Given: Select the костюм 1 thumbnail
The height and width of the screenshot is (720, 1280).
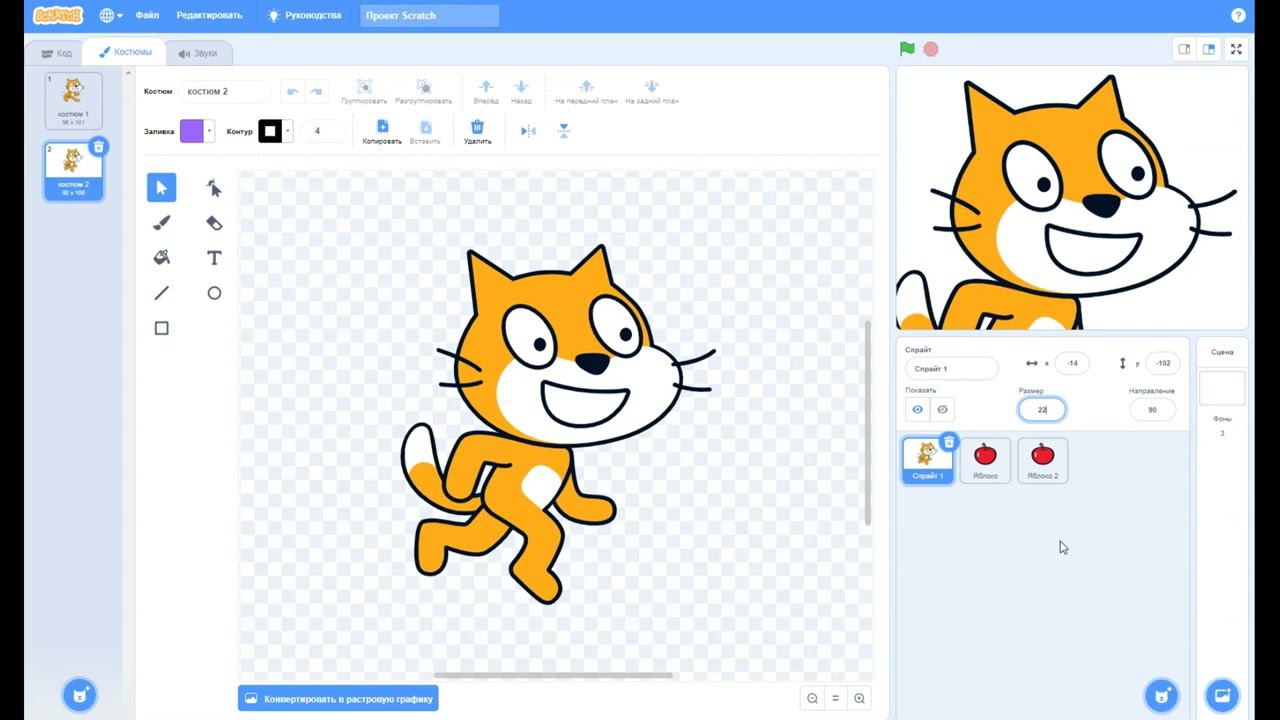Looking at the screenshot, I should (73, 100).
